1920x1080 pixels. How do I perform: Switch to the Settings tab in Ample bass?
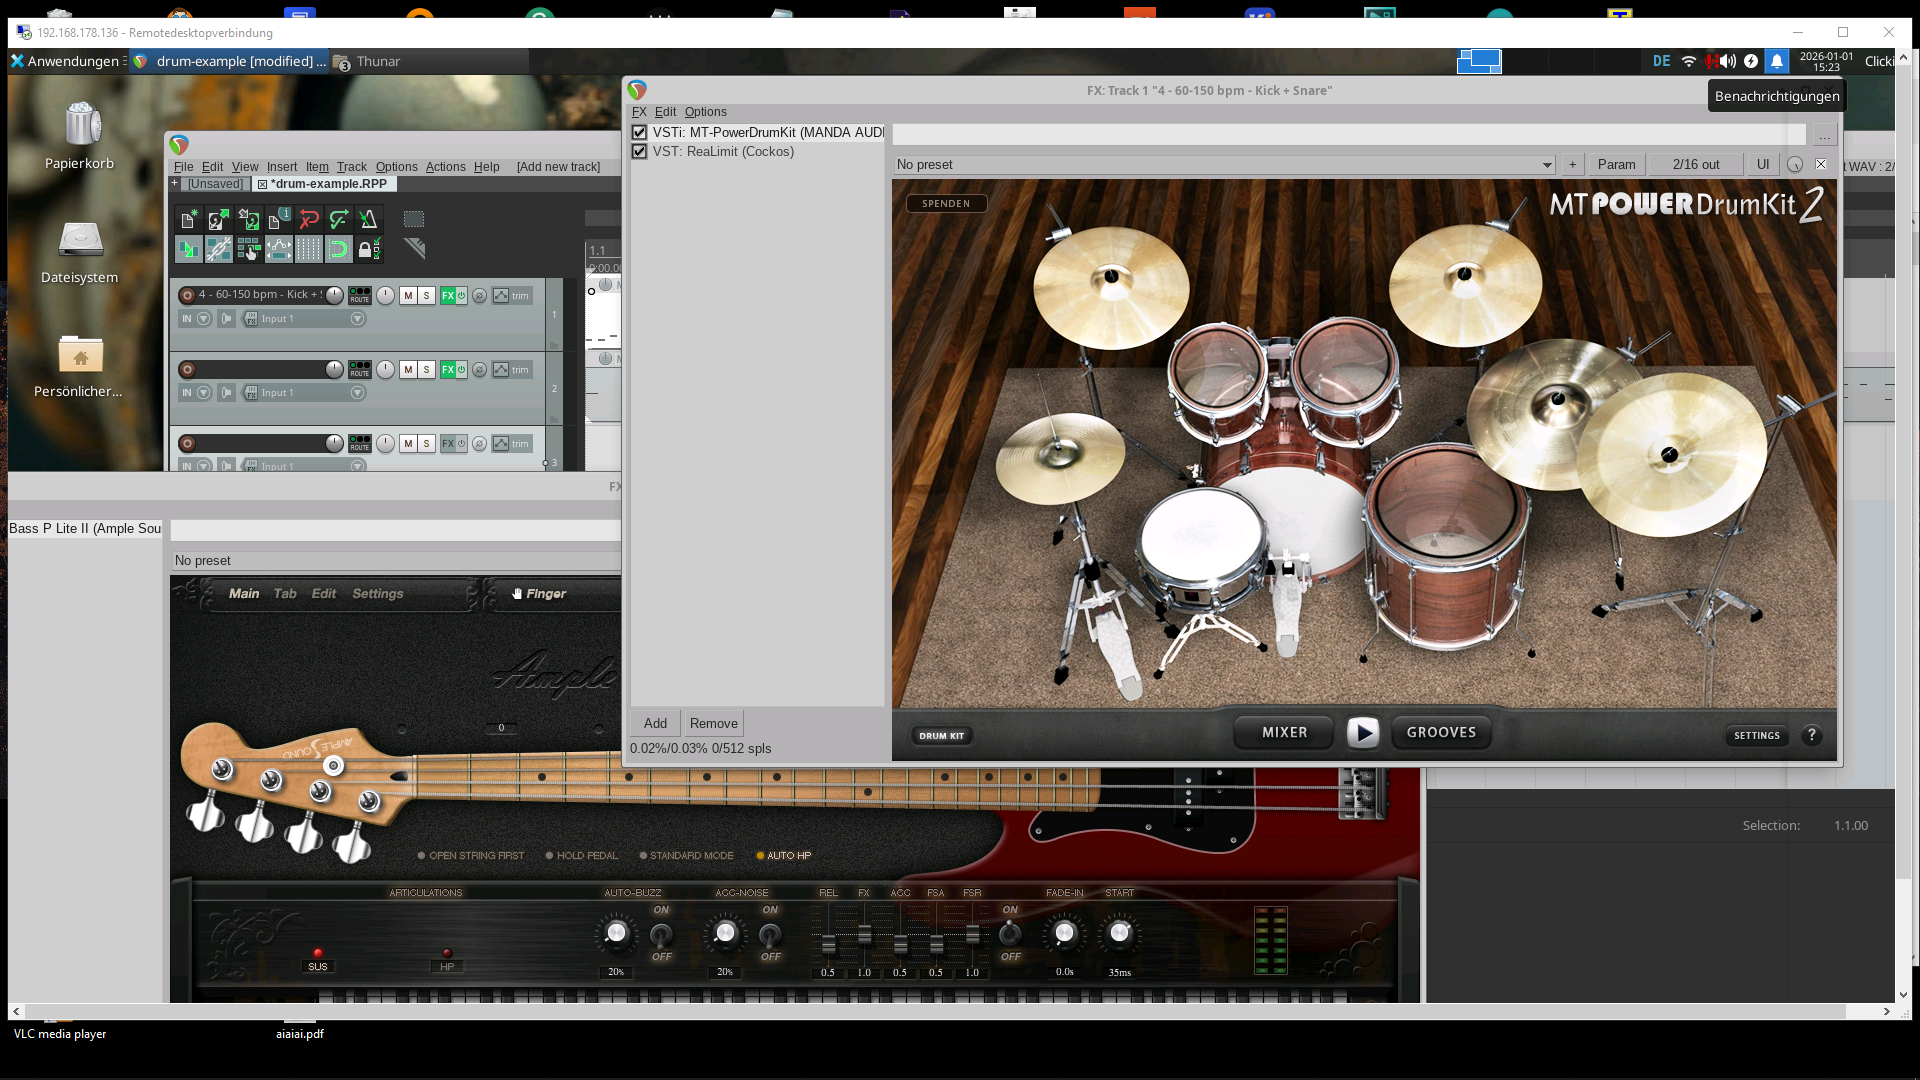click(377, 594)
